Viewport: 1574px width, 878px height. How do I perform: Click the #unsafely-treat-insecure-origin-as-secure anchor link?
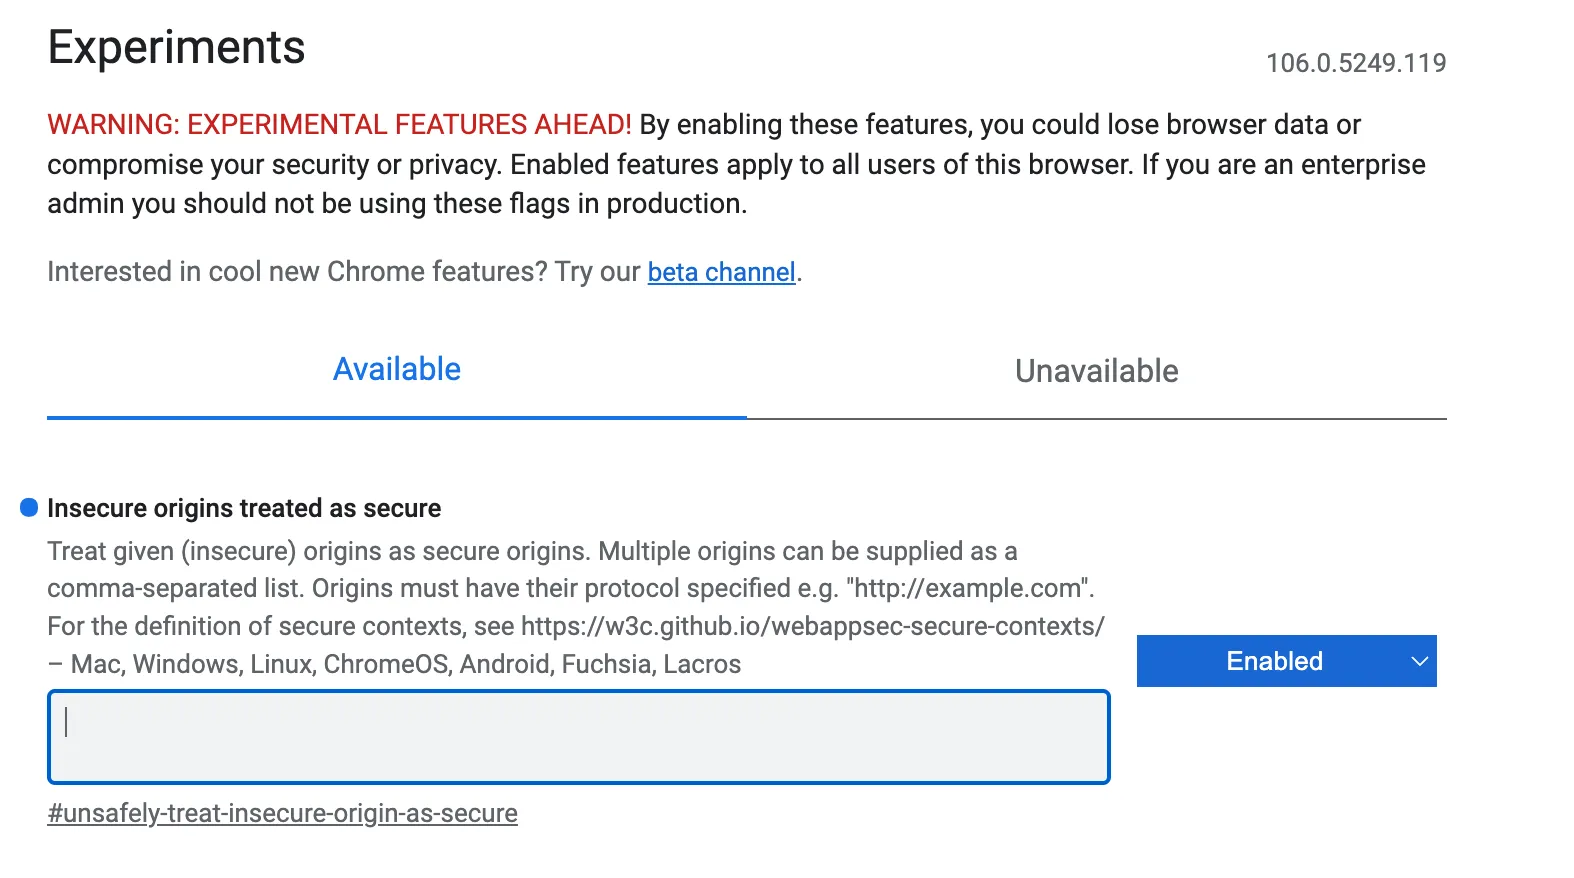pos(282,813)
